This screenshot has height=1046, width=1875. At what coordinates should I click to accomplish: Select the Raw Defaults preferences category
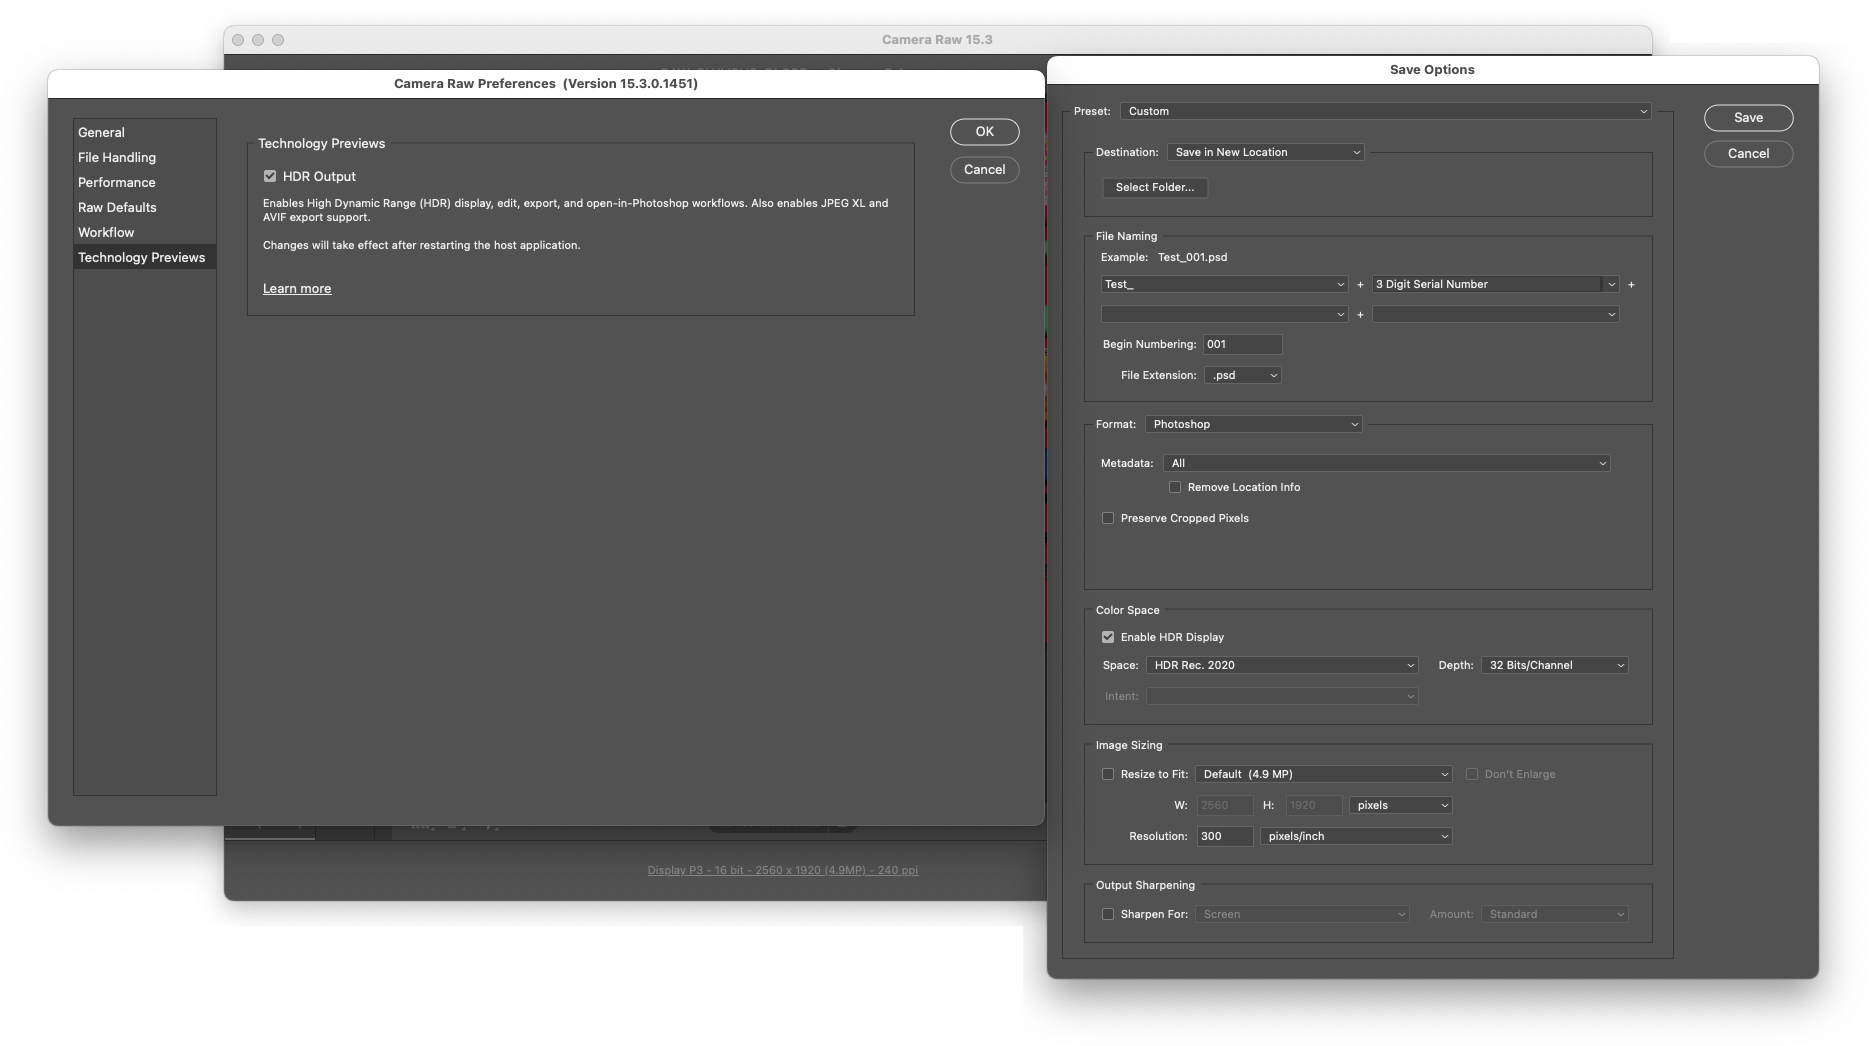116,207
